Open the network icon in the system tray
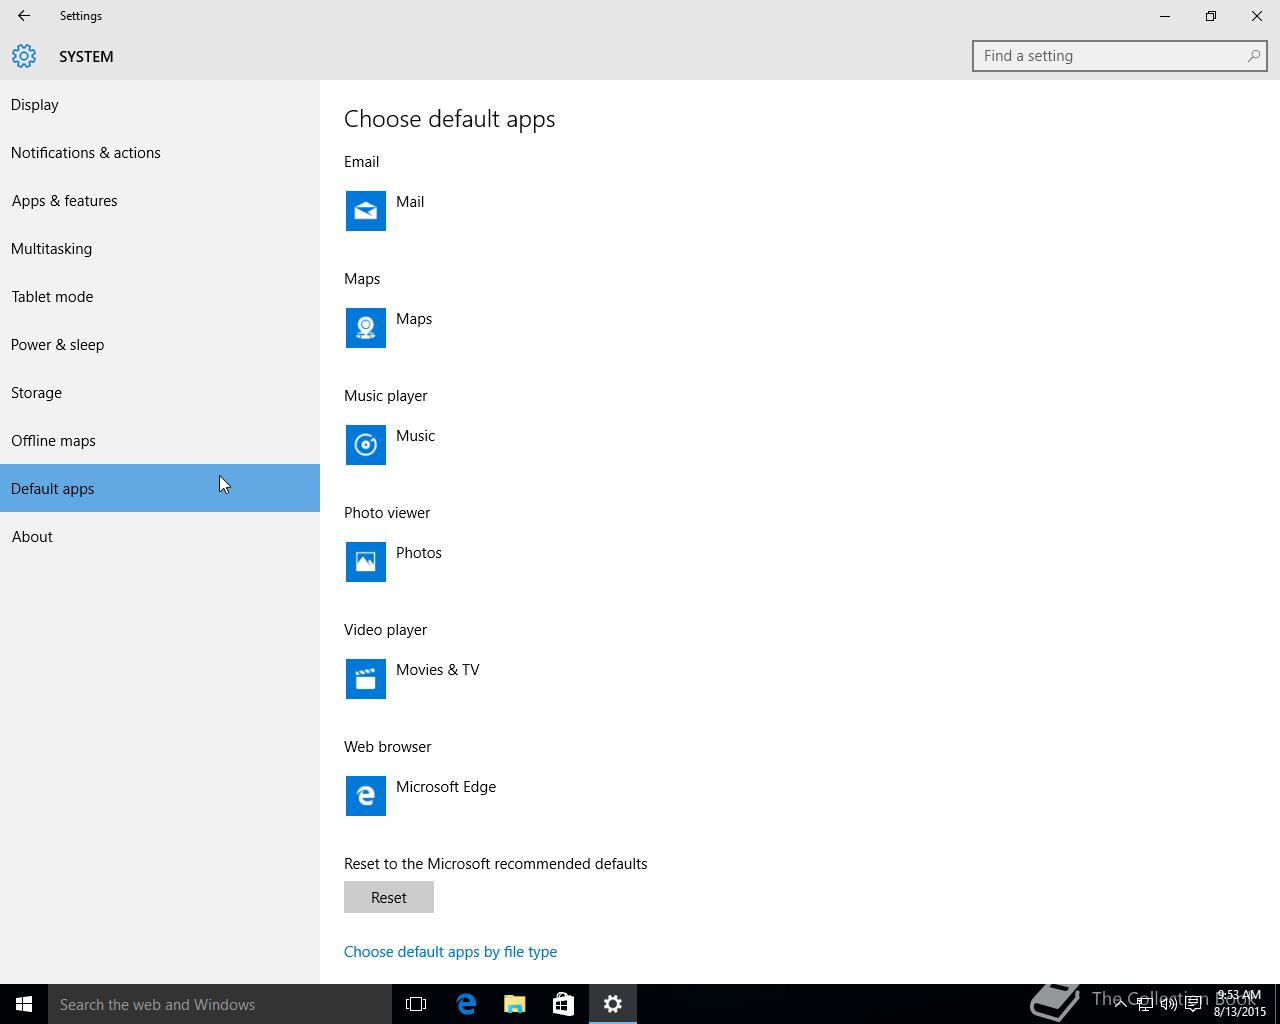1280x1024 pixels. pos(1144,1004)
